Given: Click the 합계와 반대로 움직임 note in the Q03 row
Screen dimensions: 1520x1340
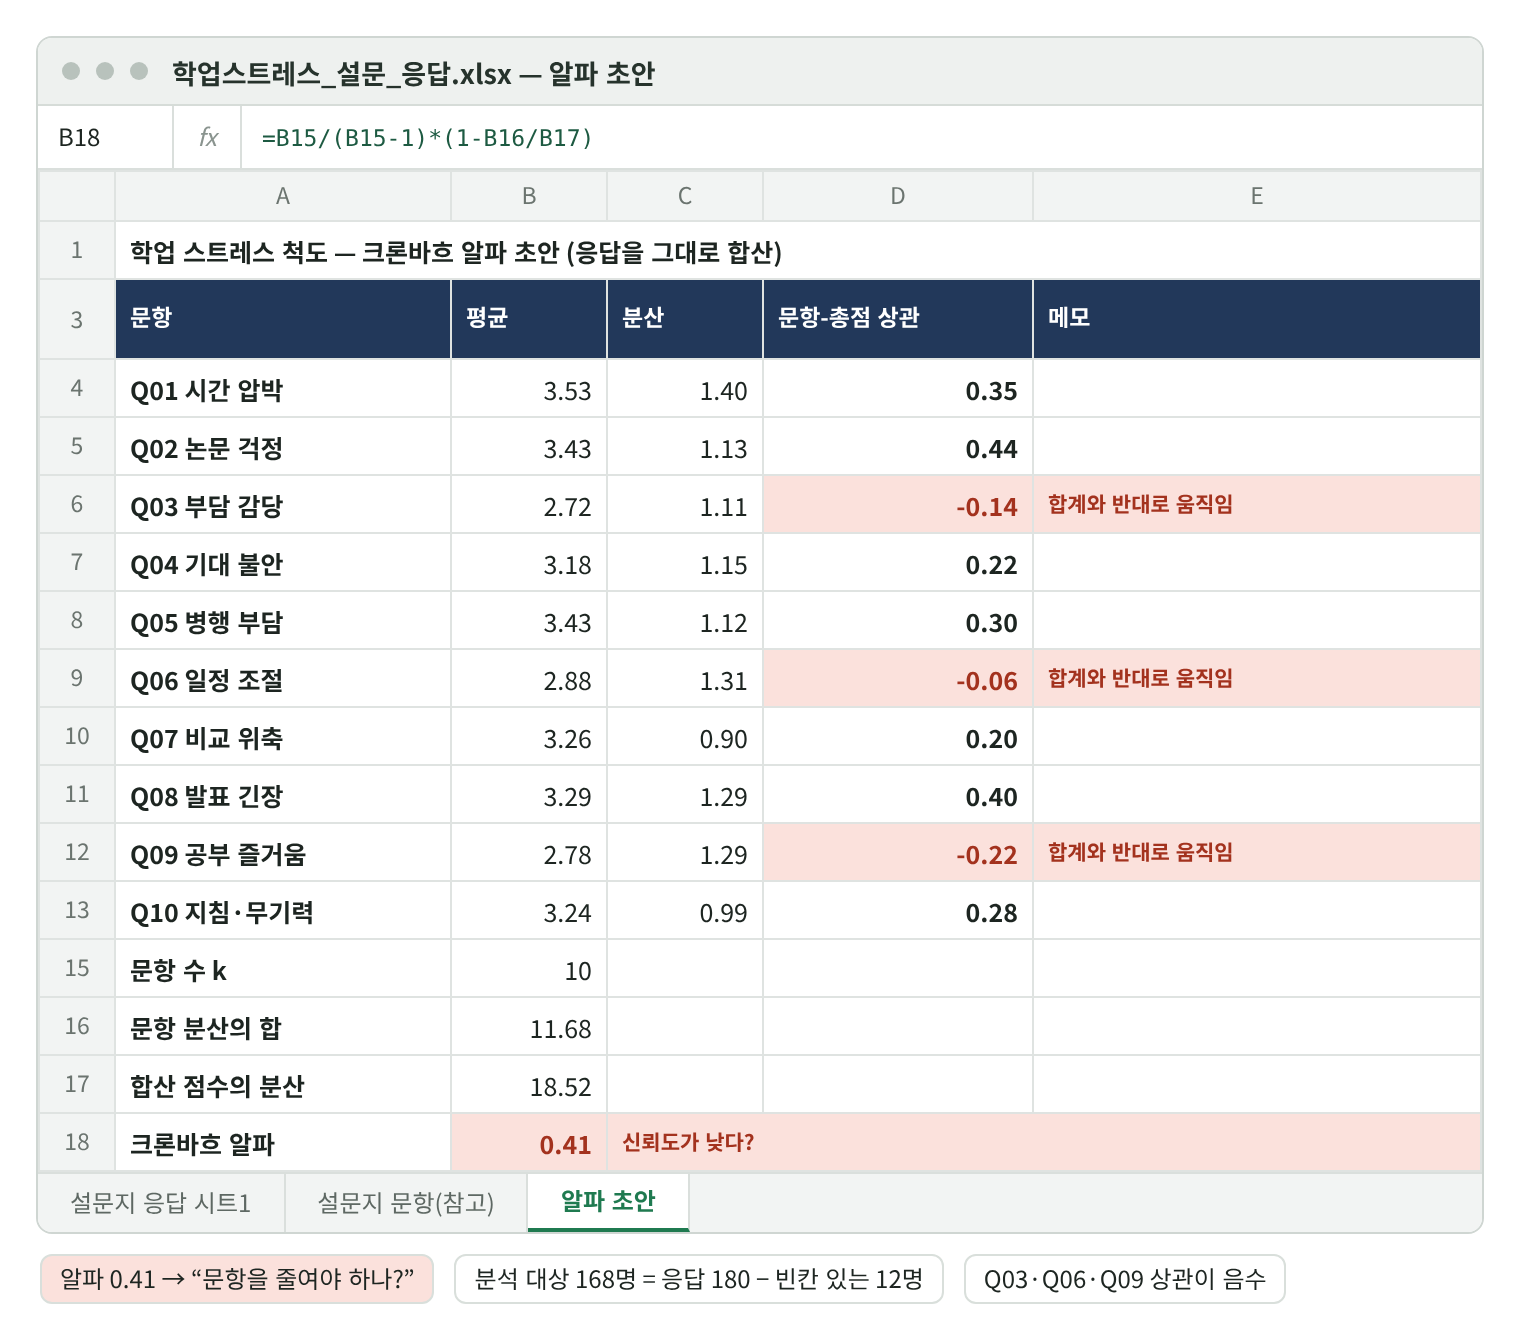Looking at the screenshot, I should [1257, 505].
